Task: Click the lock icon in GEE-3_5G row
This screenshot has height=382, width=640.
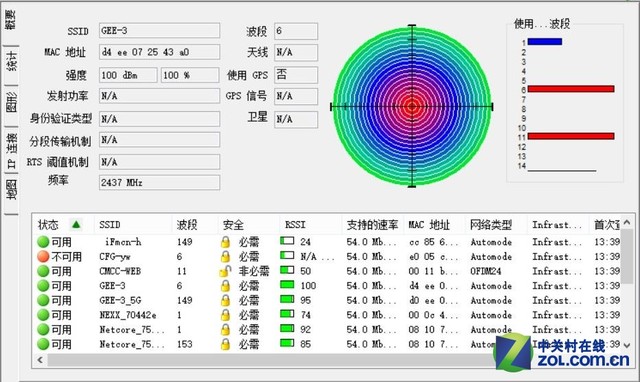Action: point(225,300)
